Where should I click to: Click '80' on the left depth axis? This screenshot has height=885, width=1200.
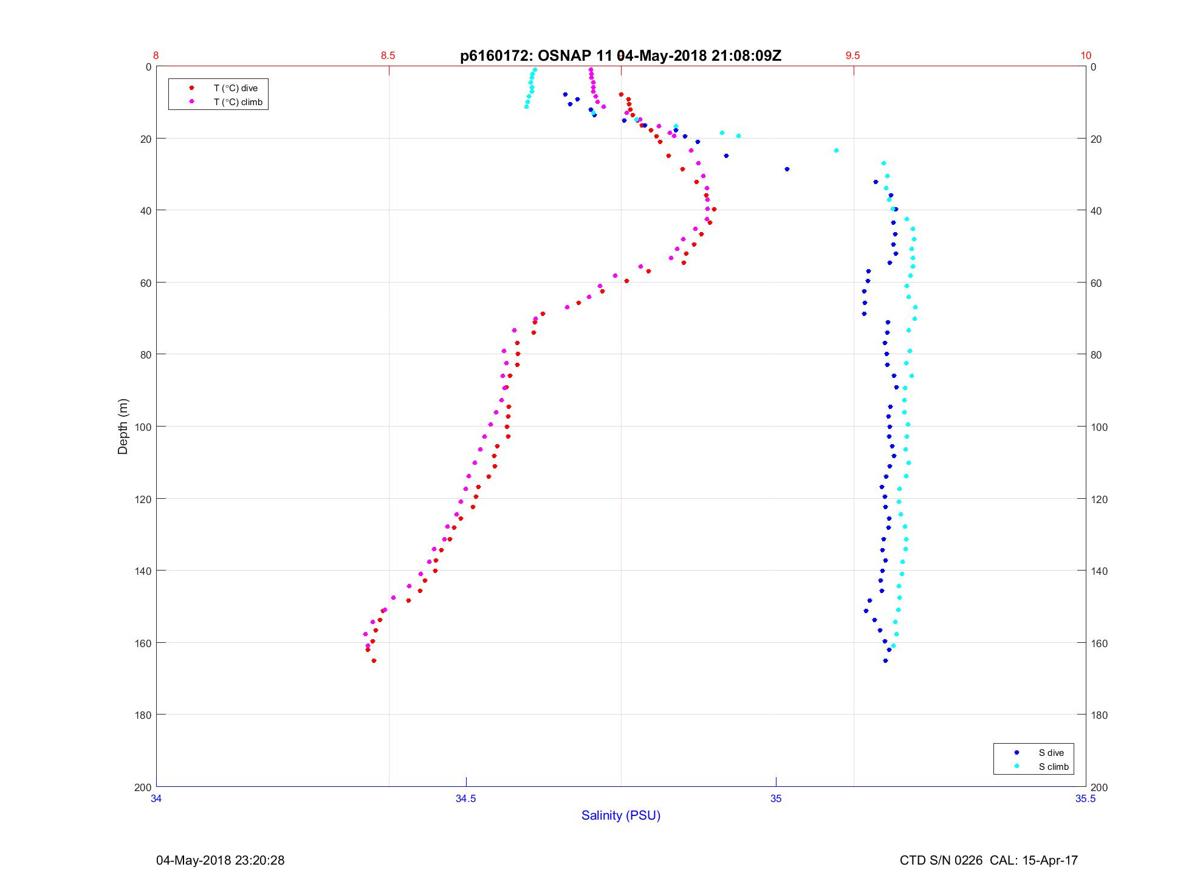click(x=145, y=355)
